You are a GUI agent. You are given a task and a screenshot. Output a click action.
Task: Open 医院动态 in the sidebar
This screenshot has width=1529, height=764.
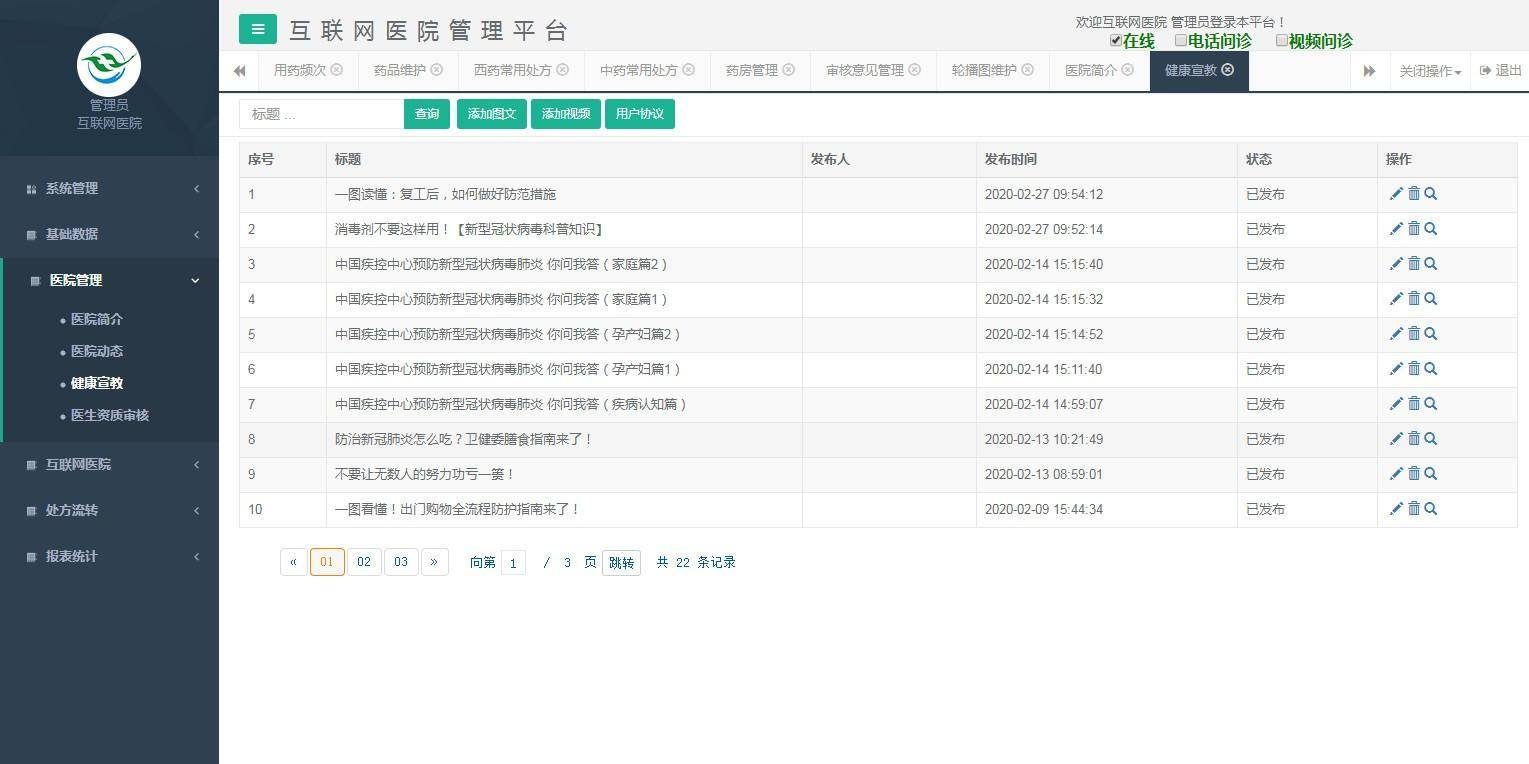click(x=97, y=351)
